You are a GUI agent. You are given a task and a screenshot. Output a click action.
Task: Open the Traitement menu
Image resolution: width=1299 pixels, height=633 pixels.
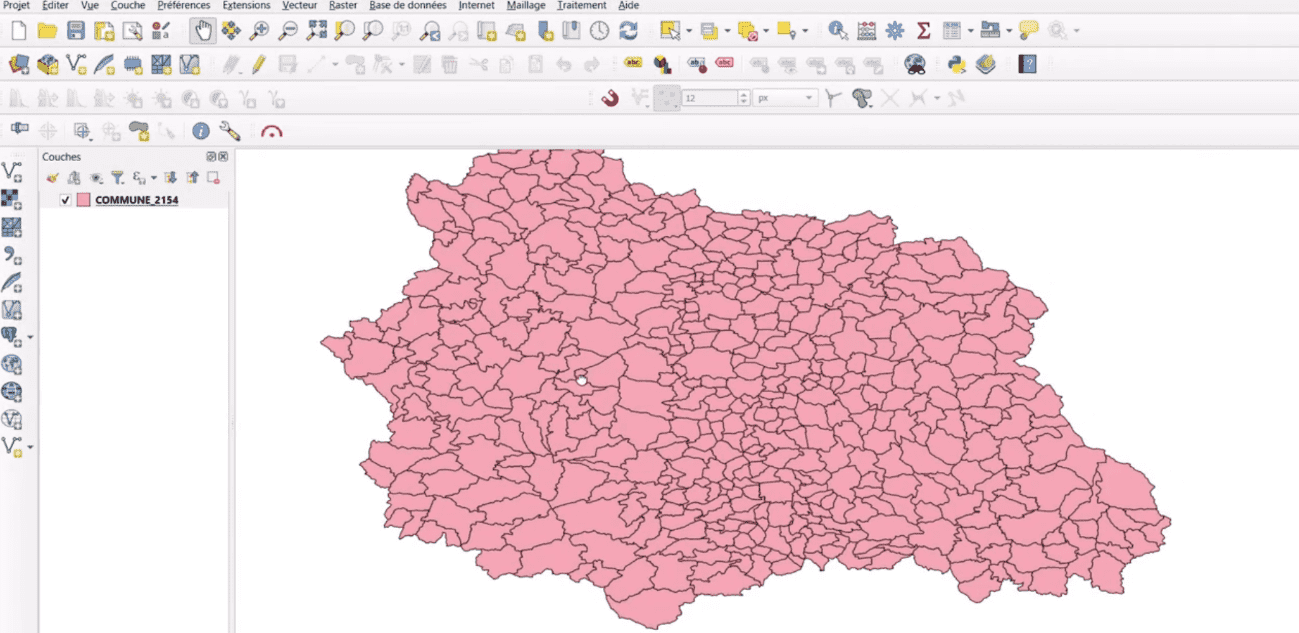coord(582,5)
